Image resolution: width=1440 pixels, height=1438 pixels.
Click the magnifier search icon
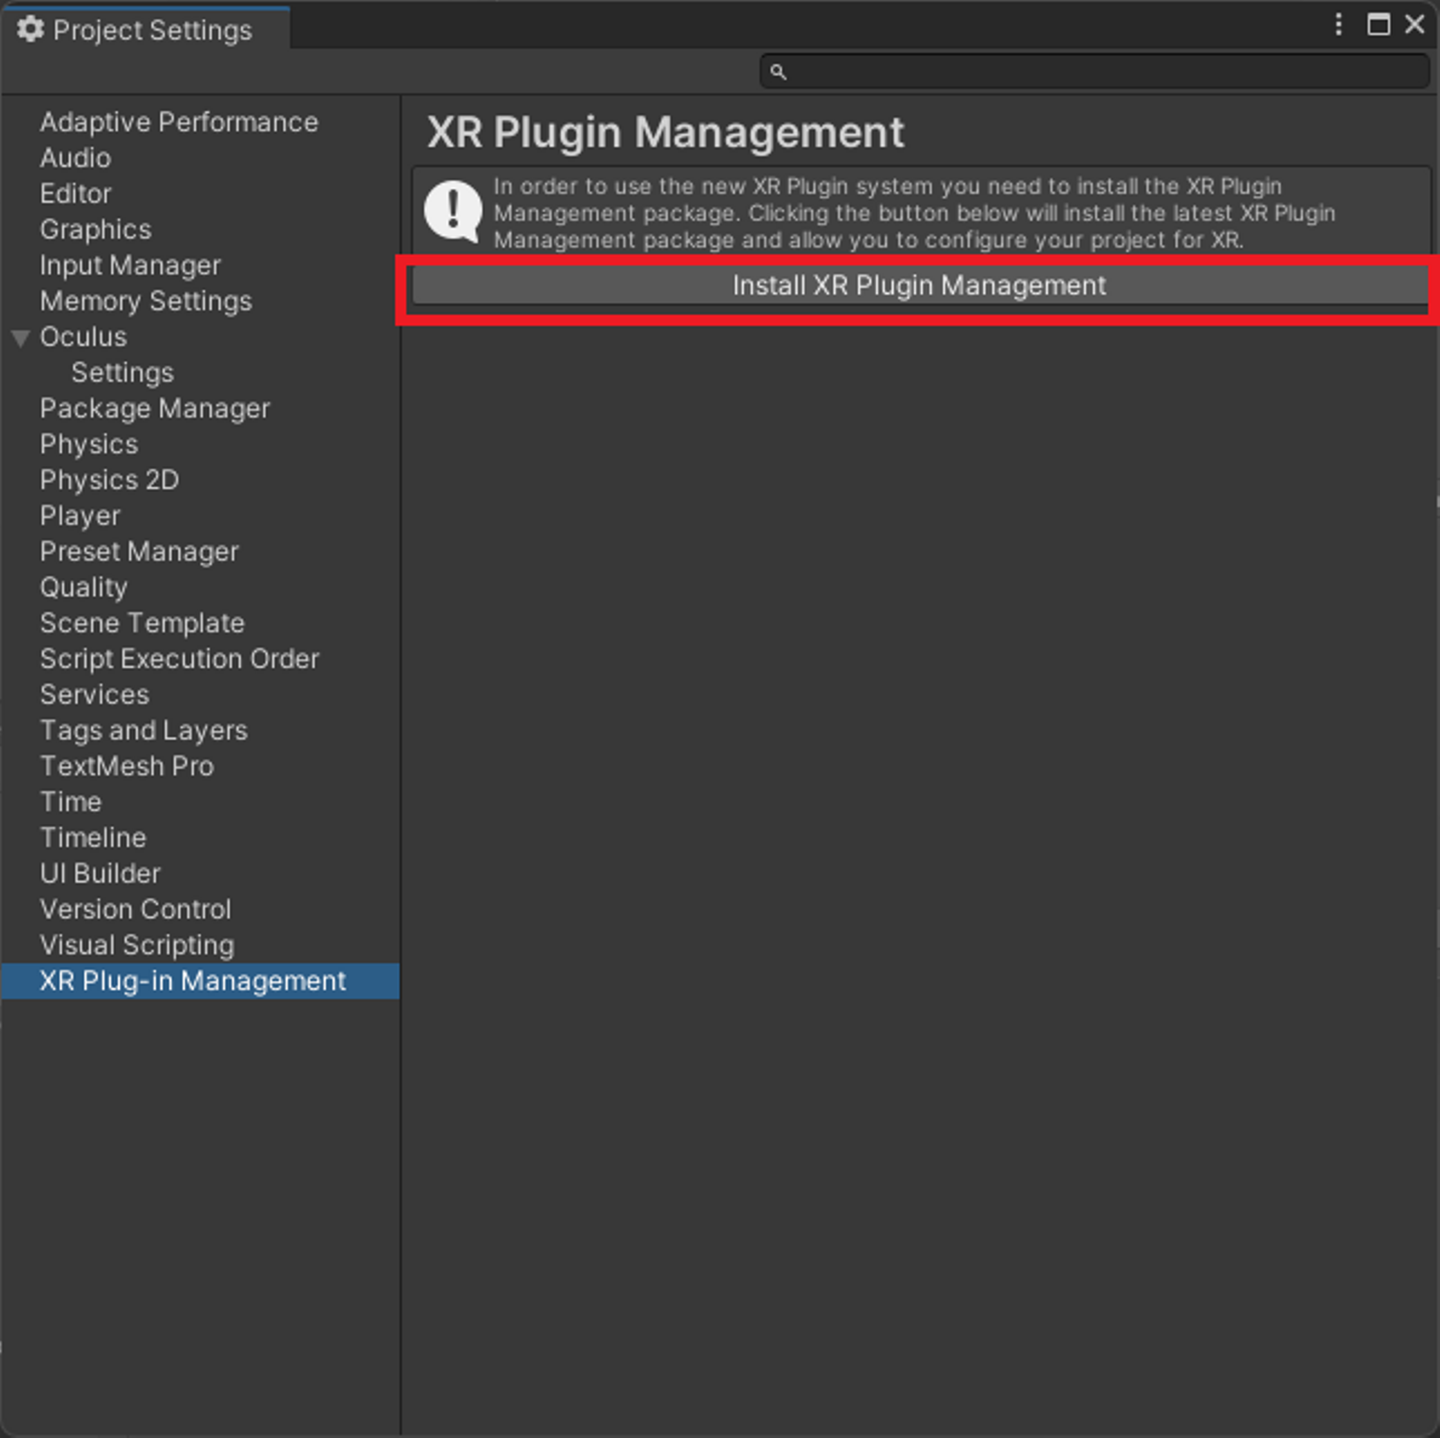click(778, 72)
